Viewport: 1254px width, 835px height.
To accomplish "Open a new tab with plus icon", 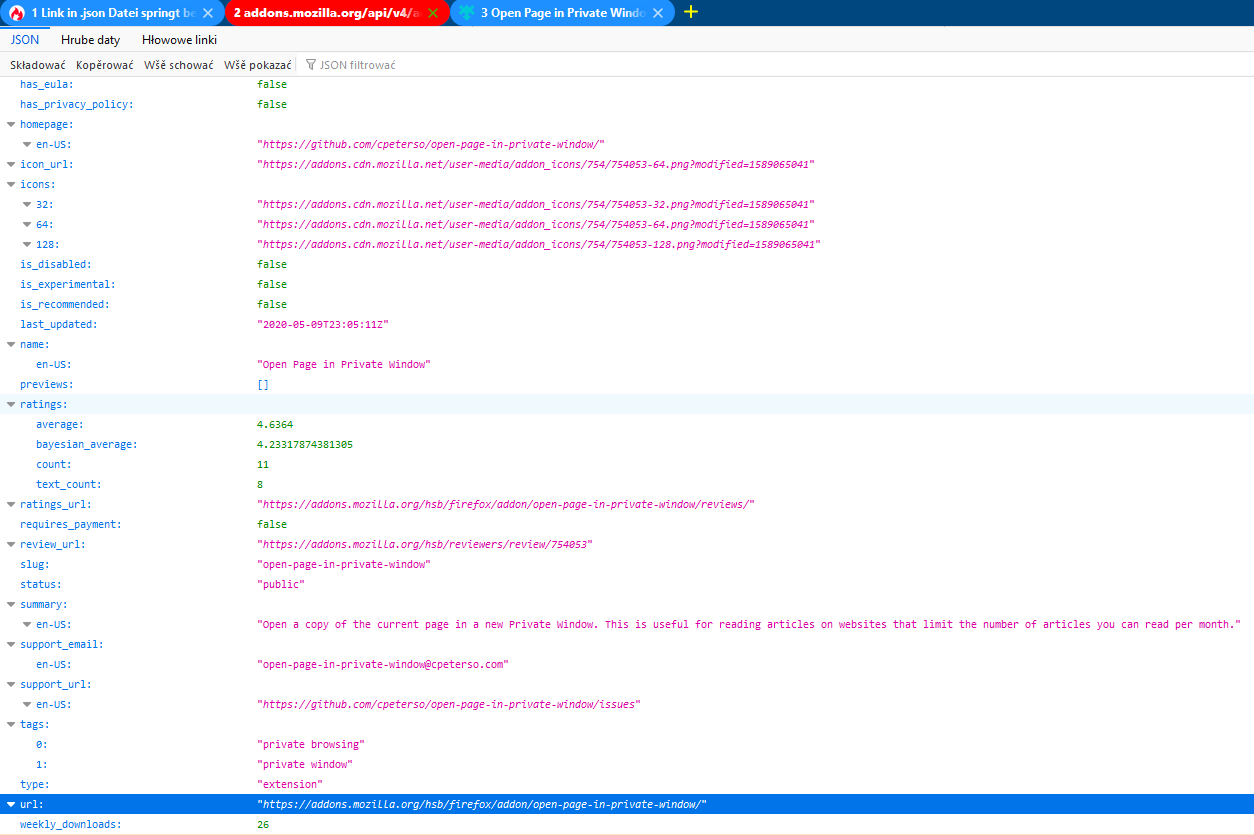I will (690, 12).
